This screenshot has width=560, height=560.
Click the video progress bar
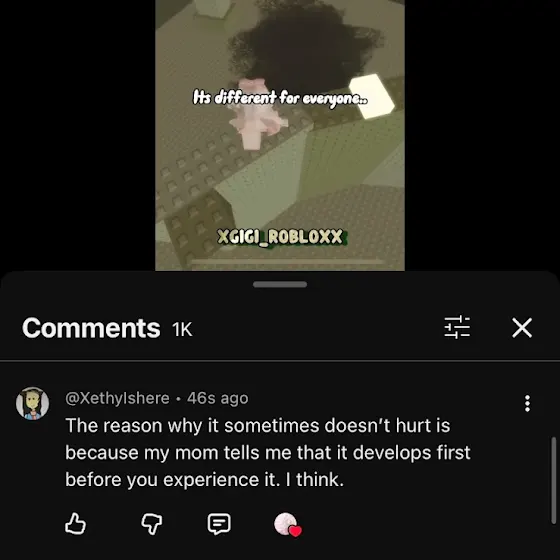click(x=288, y=262)
